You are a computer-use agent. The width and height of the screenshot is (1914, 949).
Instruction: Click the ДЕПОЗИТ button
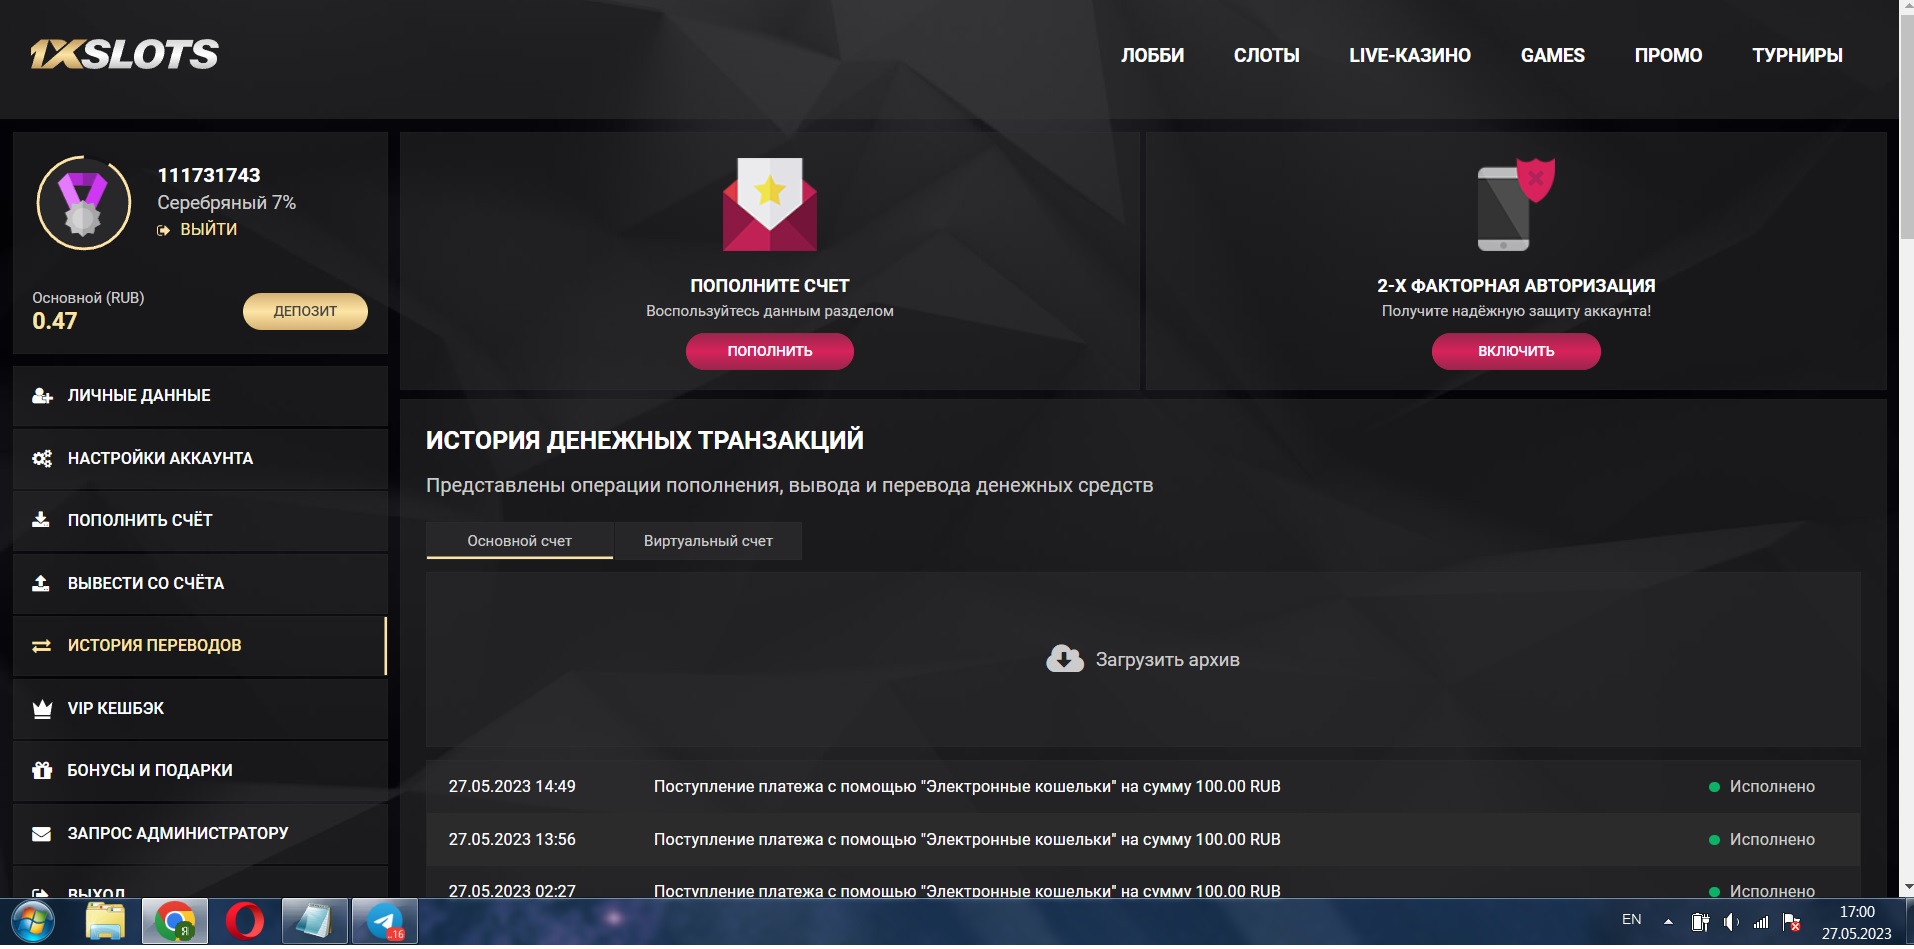[x=305, y=311]
